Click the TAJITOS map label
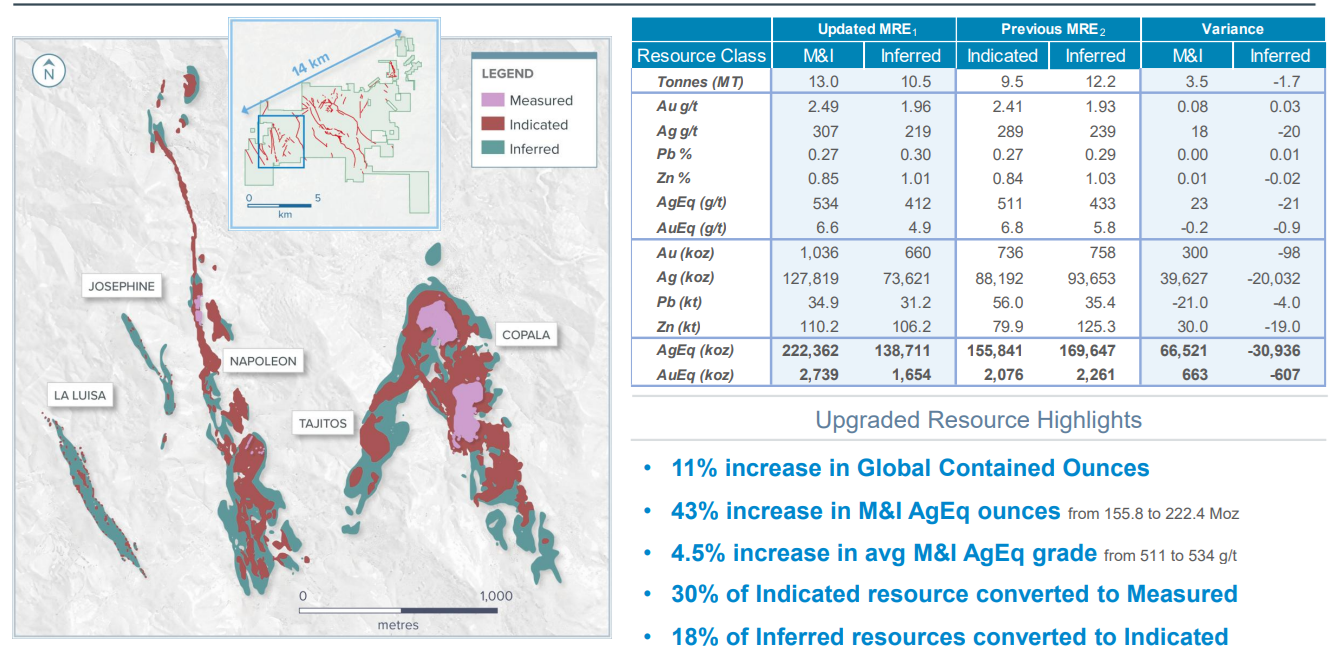The height and width of the screenshot is (652, 1341). (x=323, y=423)
